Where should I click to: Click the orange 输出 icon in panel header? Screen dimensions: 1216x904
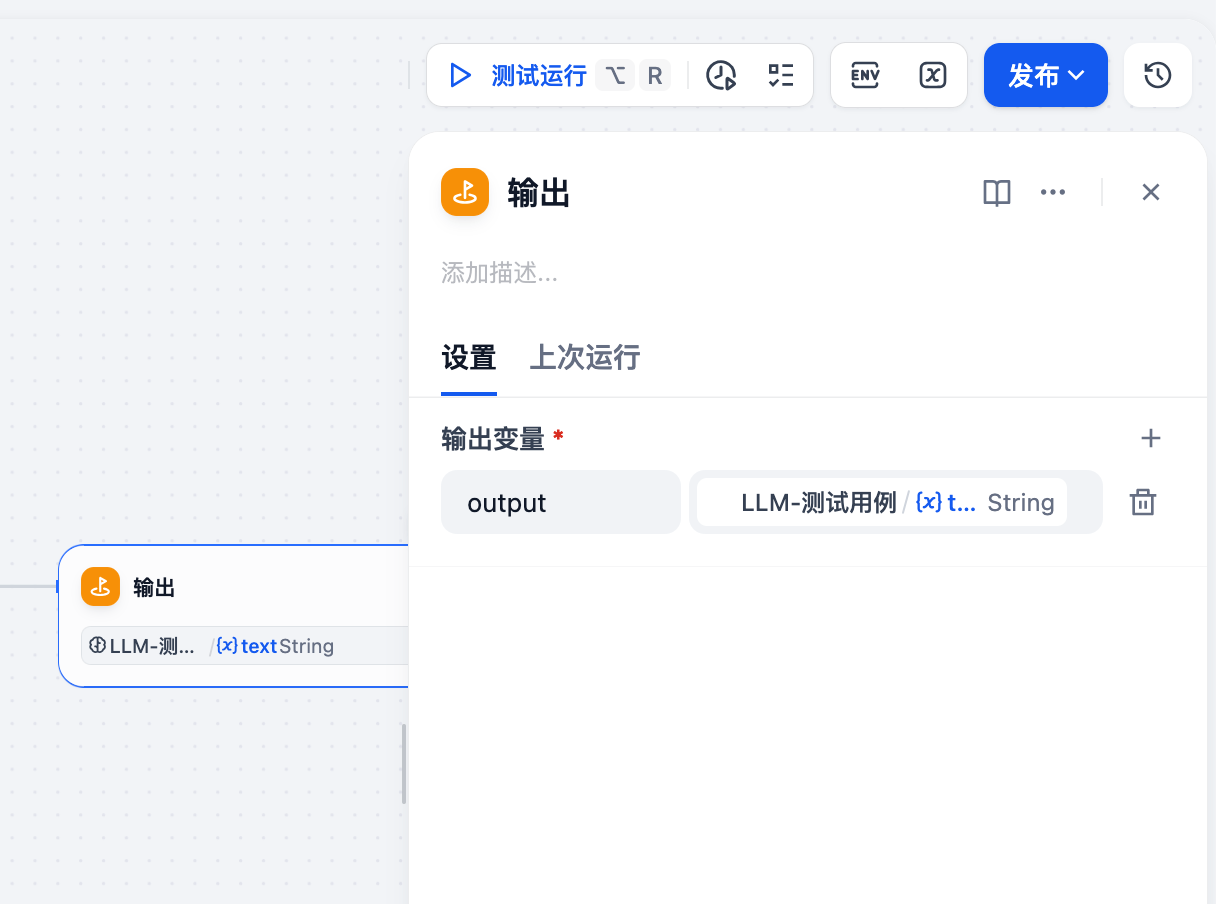(465, 192)
